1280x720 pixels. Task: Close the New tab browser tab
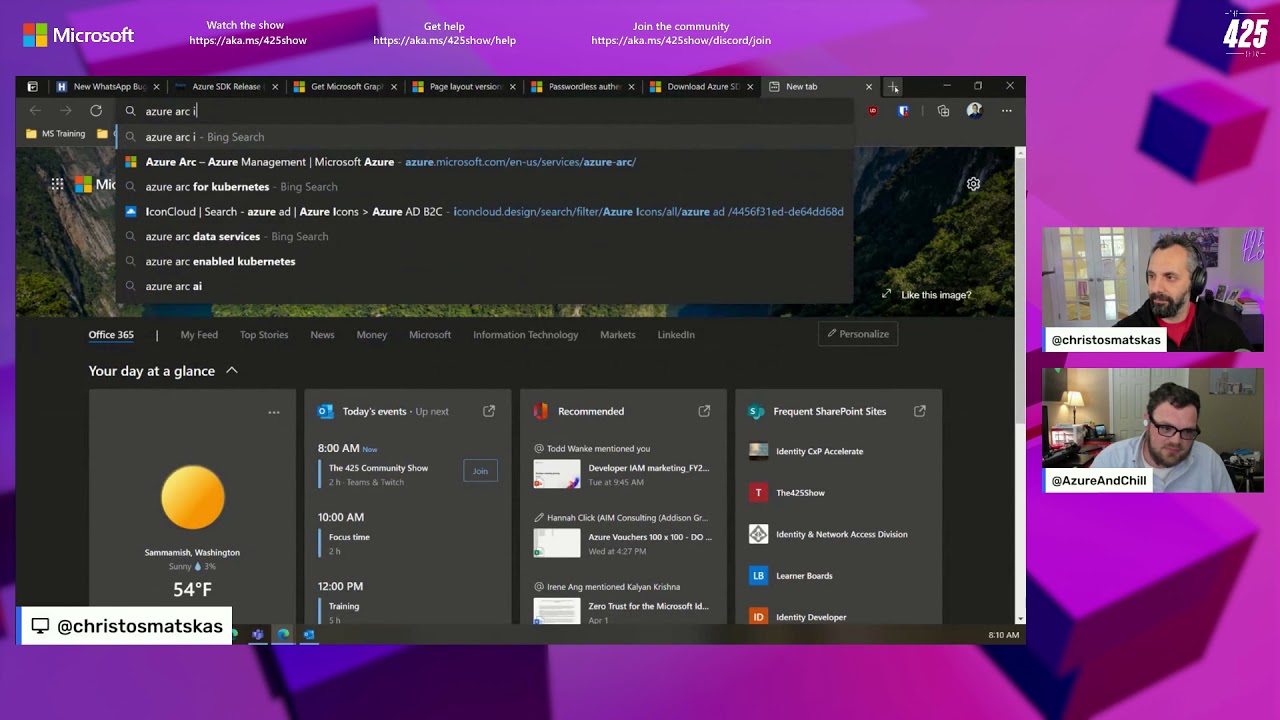[869, 87]
